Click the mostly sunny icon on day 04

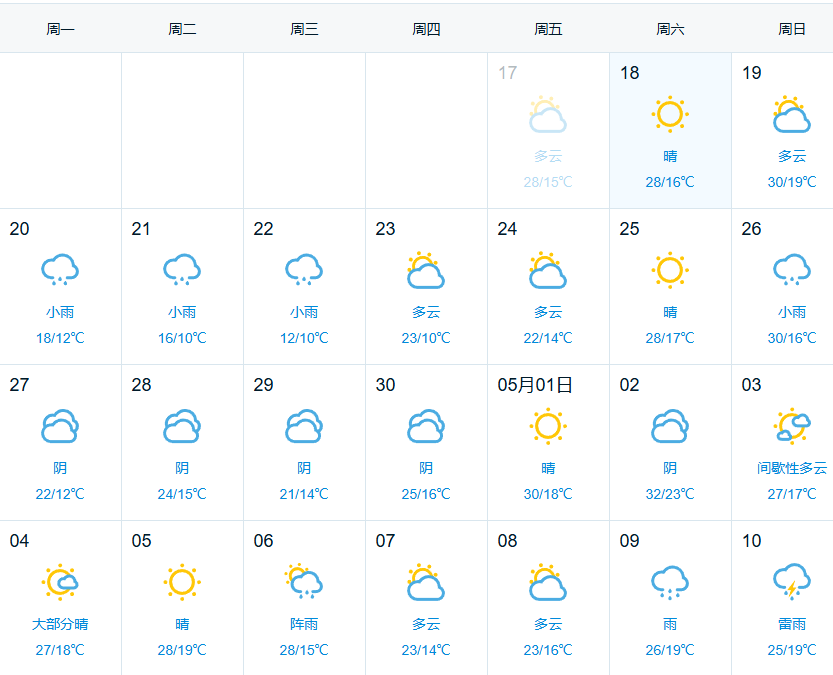pyautogui.click(x=60, y=582)
